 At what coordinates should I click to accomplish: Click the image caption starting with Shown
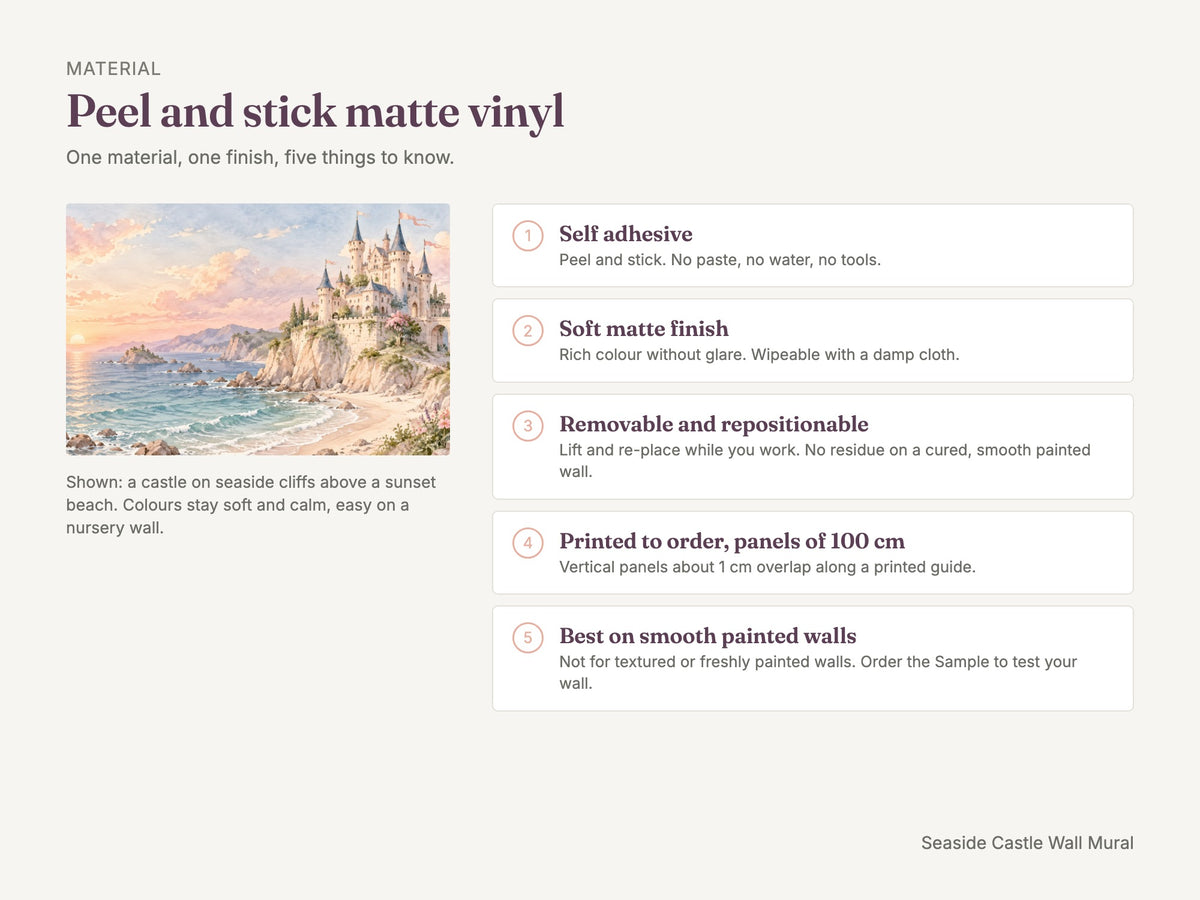tap(251, 505)
